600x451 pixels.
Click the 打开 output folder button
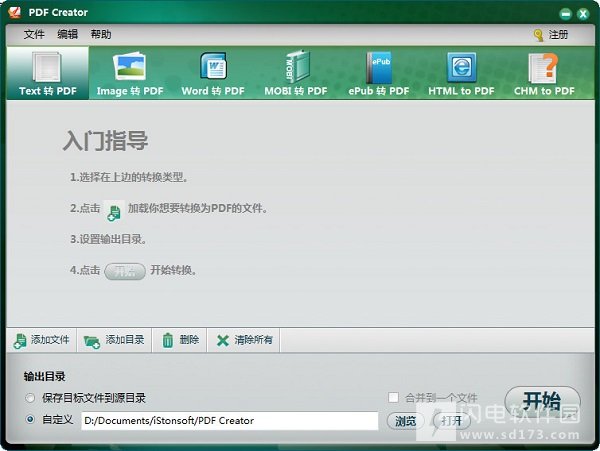point(452,421)
